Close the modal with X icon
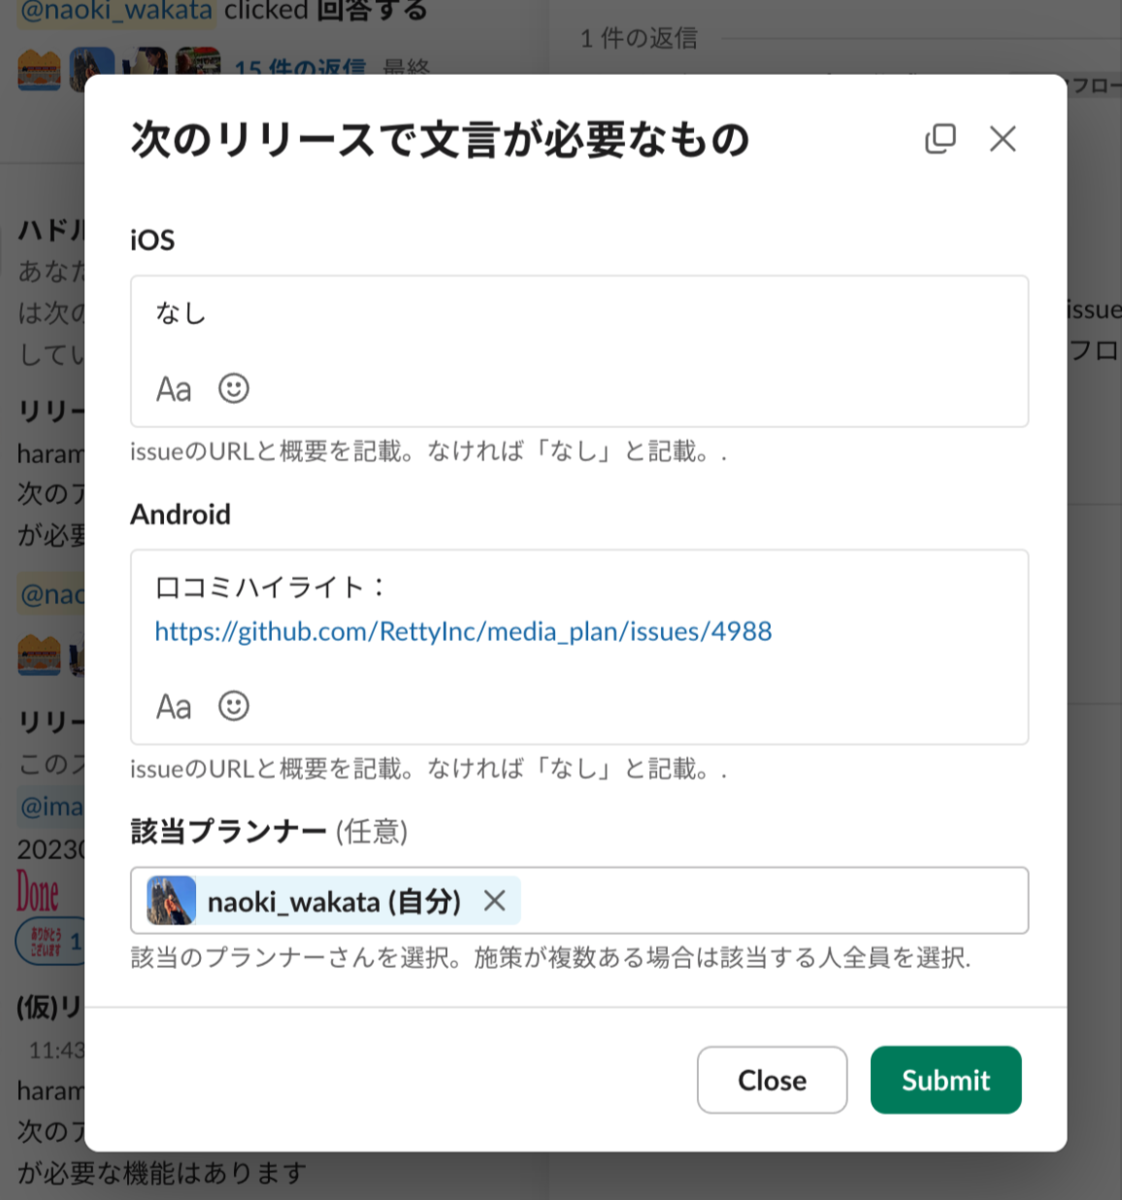Screen dimensions: 1122x1200 point(1002,138)
